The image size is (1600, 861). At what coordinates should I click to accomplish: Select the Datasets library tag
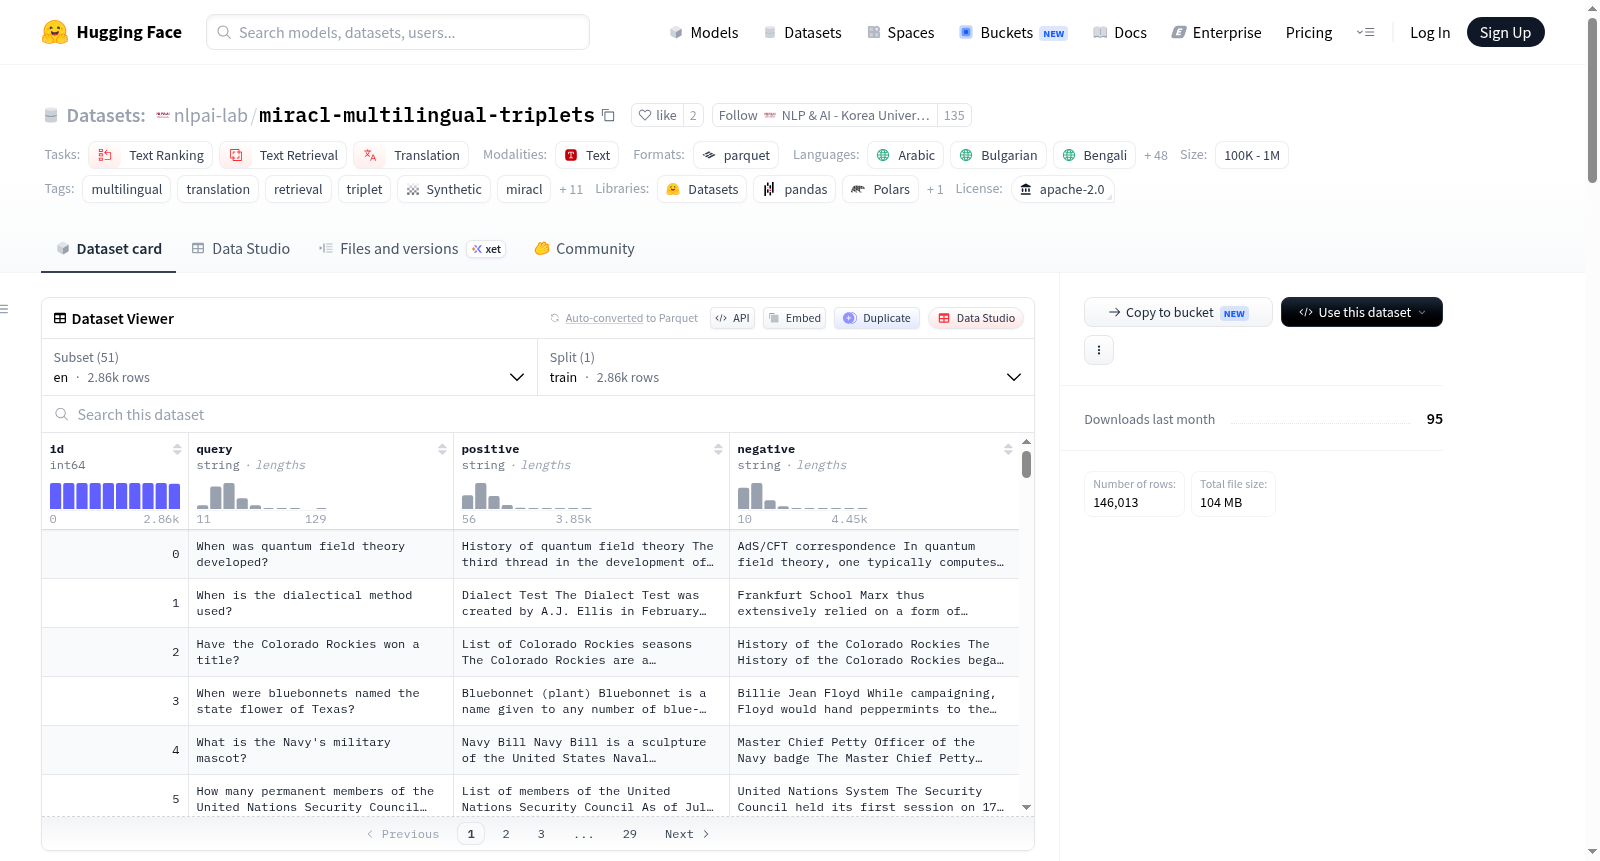point(702,189)
